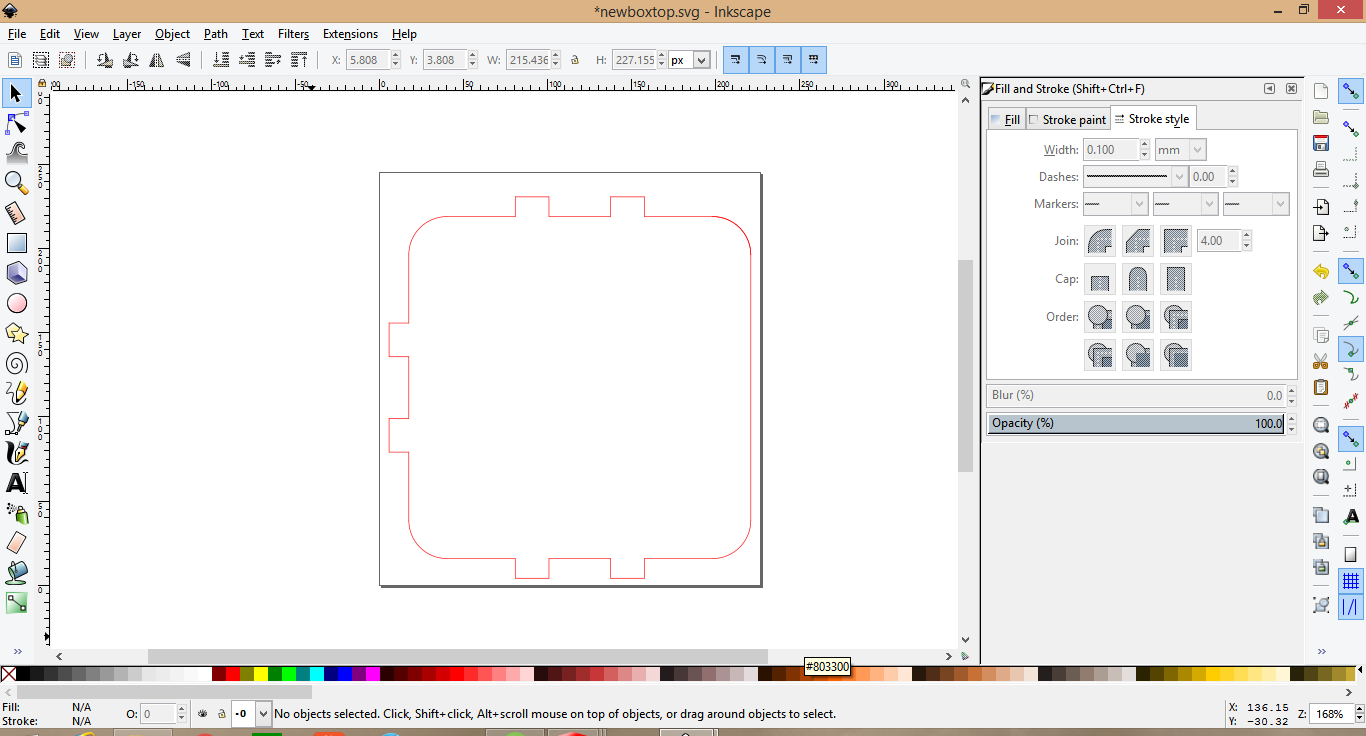This screenshot has width=1366, height=736.
Task: Toggle the width-height lock icon
Action: (x=575, y=60)
